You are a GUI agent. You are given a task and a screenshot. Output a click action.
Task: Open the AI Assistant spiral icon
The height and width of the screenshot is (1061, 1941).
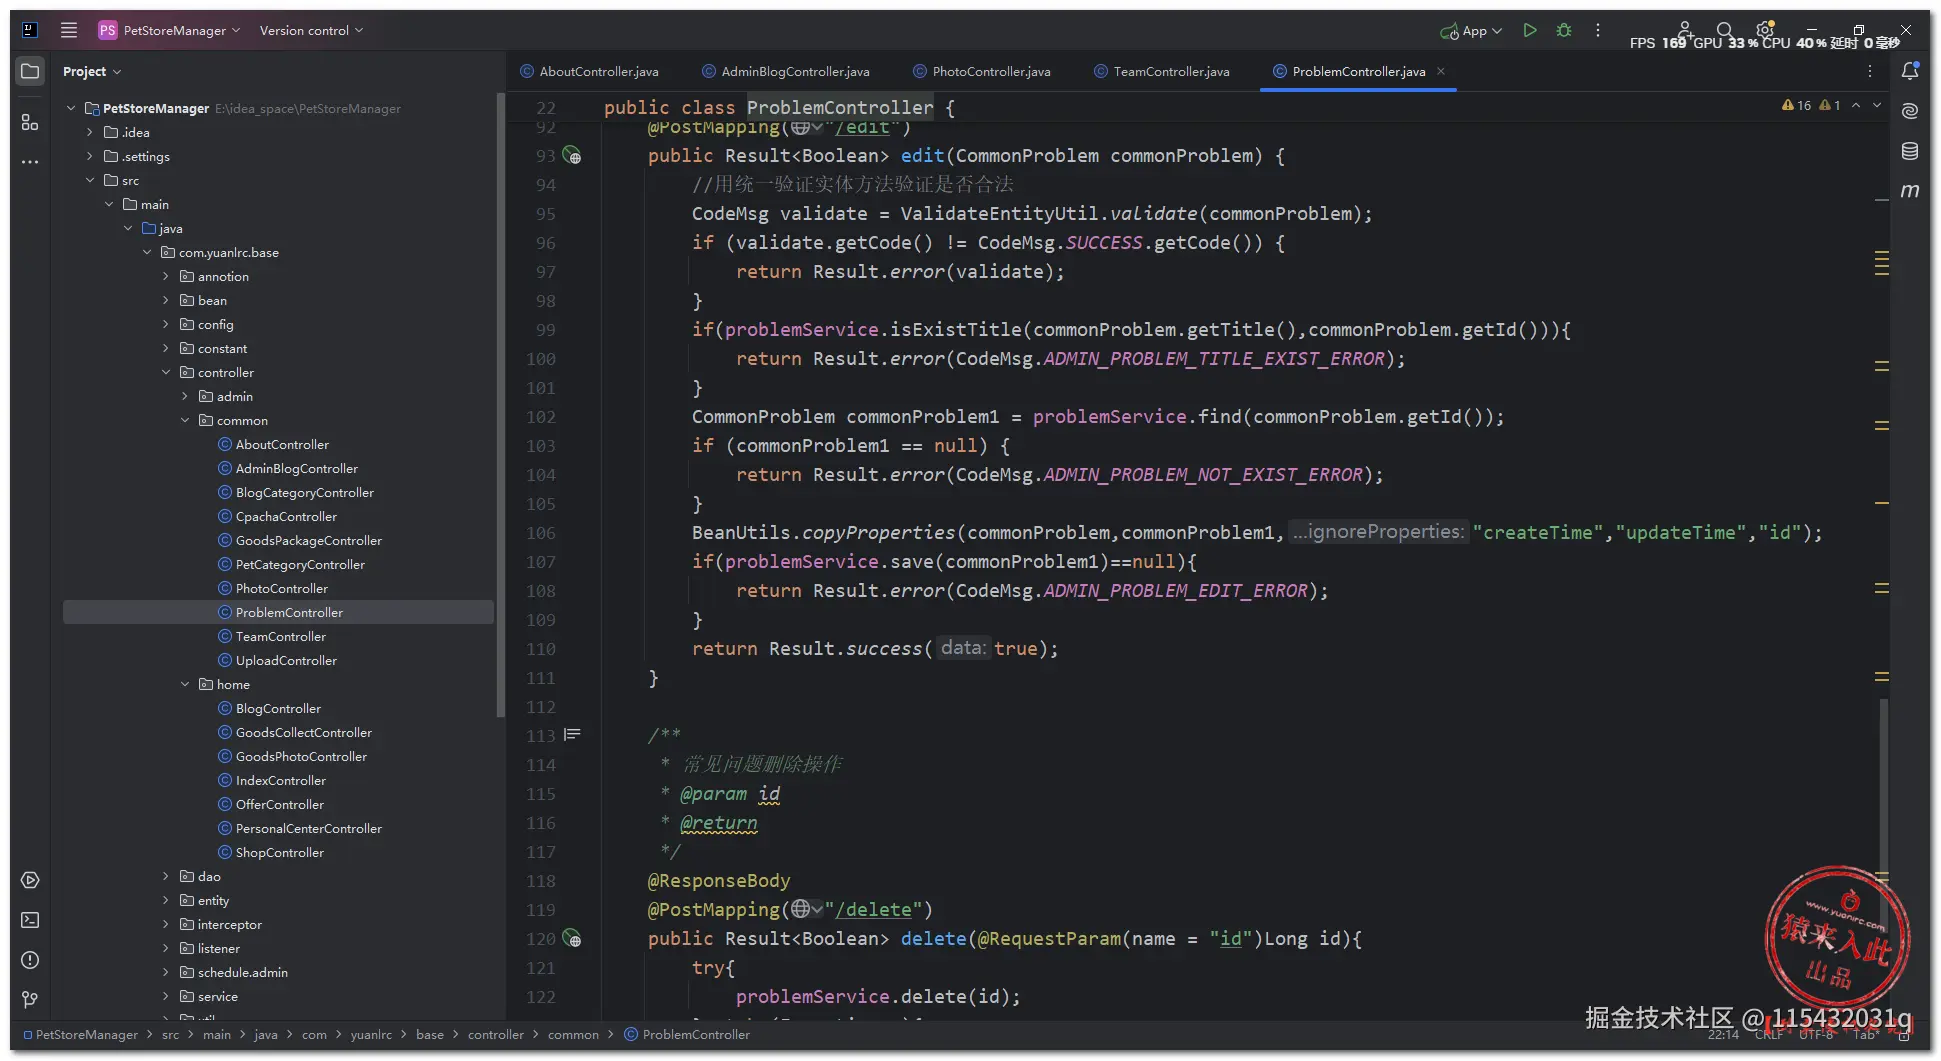click(1910, 111)
